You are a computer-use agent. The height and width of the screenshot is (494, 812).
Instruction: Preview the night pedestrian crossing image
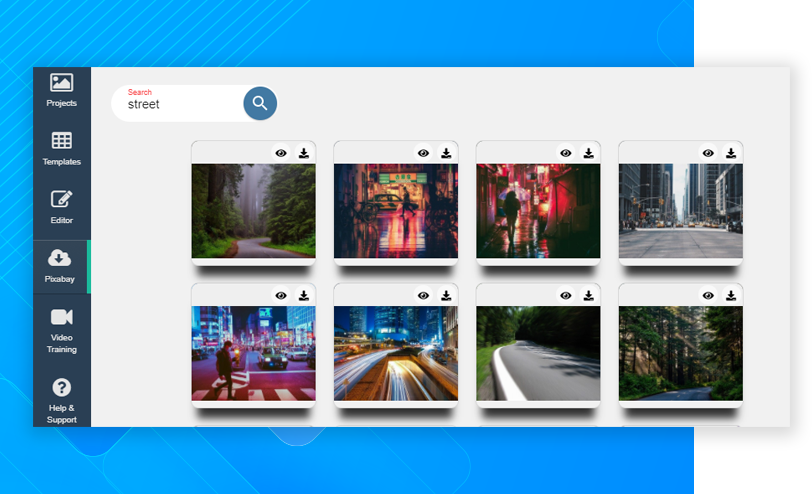[281, 296]
